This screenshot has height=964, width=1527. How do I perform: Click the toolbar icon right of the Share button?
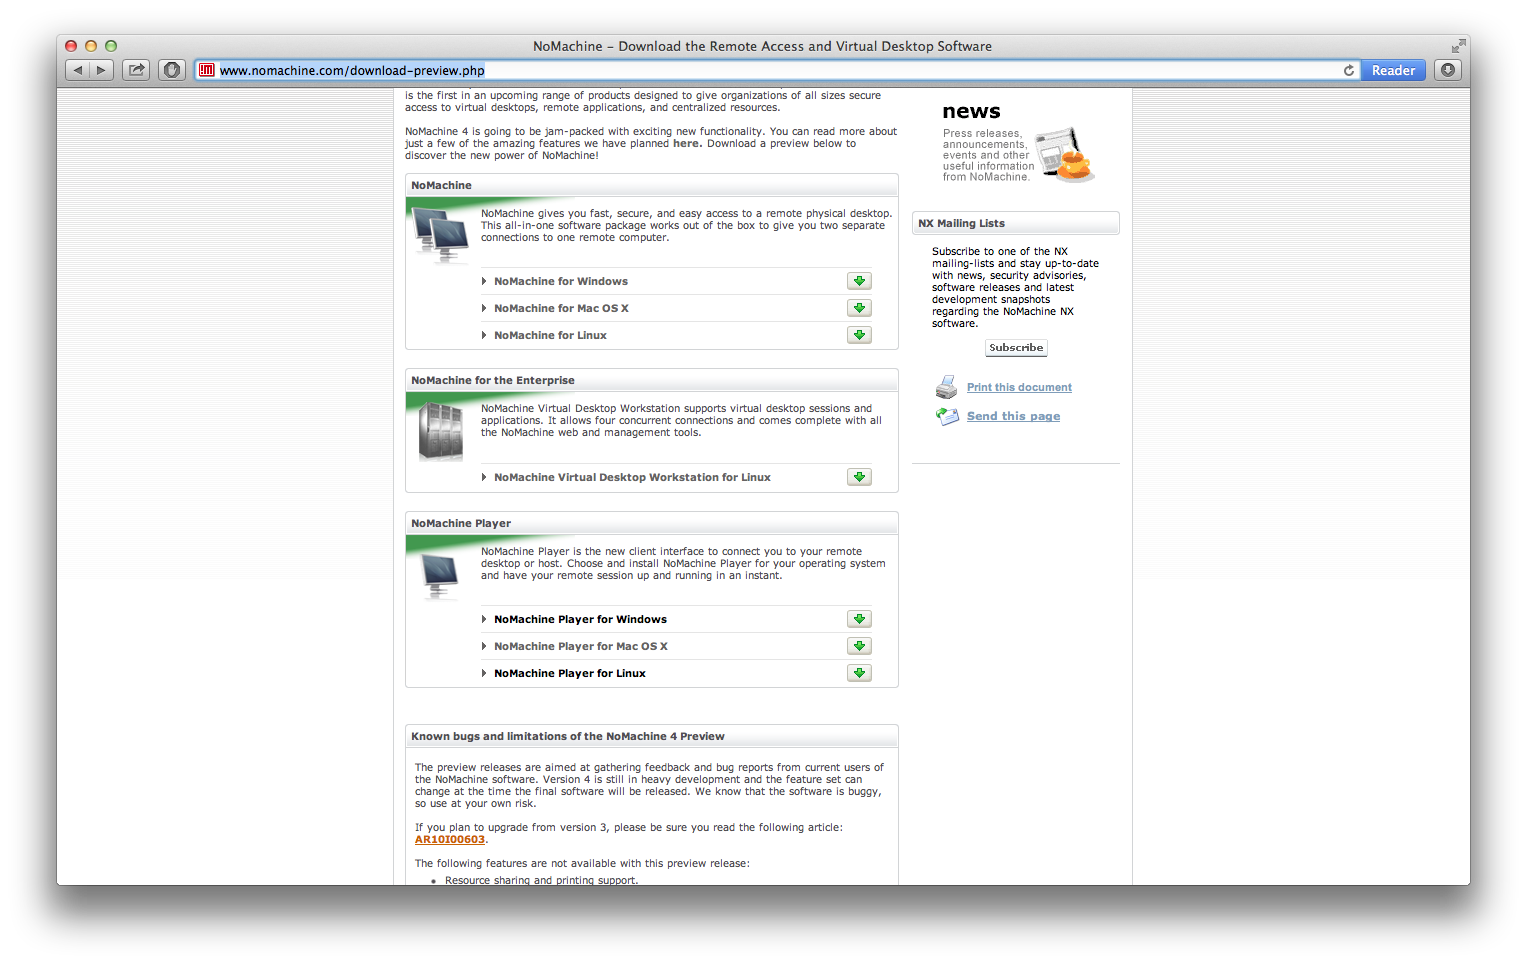tap(172, 70)
